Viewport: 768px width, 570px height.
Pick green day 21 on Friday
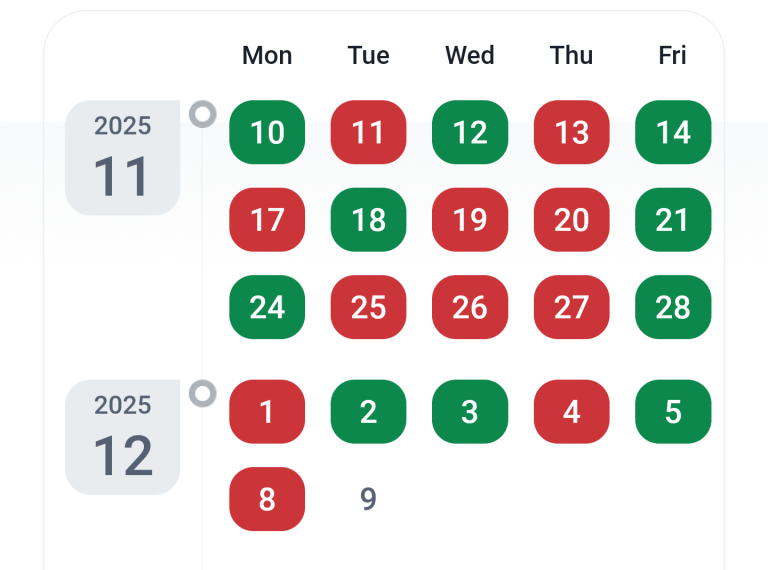click(x=673, y=219)
